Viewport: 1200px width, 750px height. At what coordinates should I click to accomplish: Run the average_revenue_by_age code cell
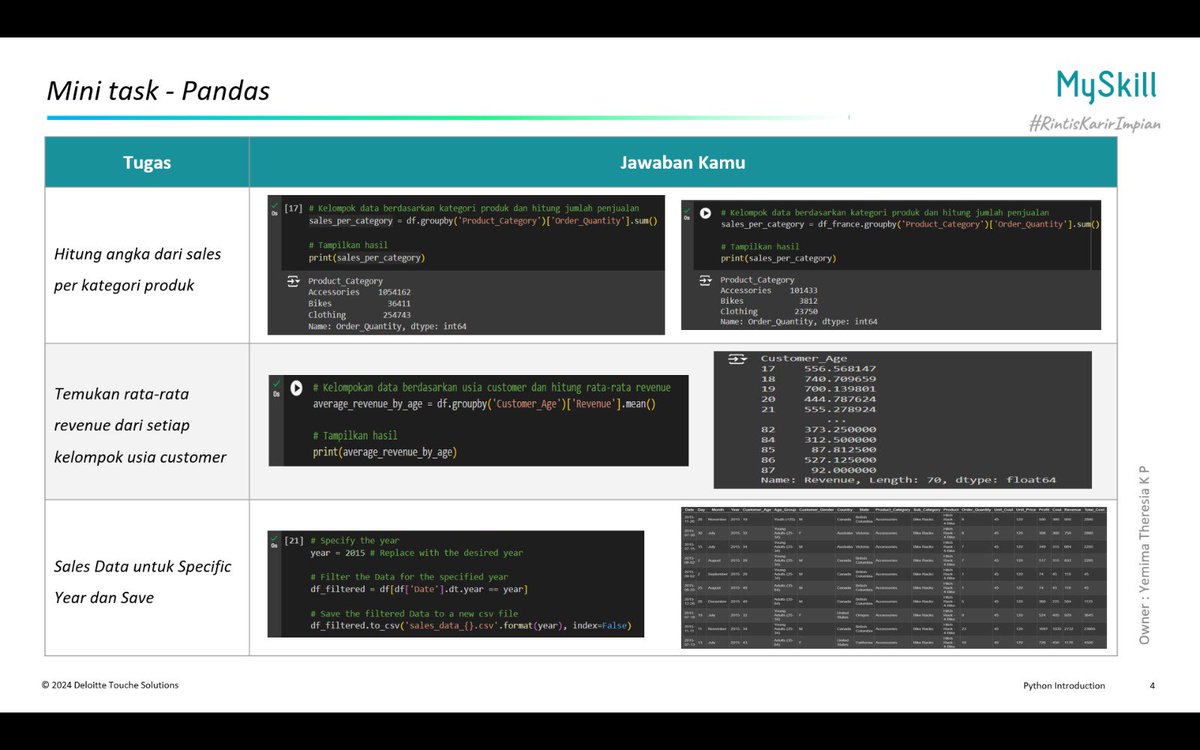(296, 387)
